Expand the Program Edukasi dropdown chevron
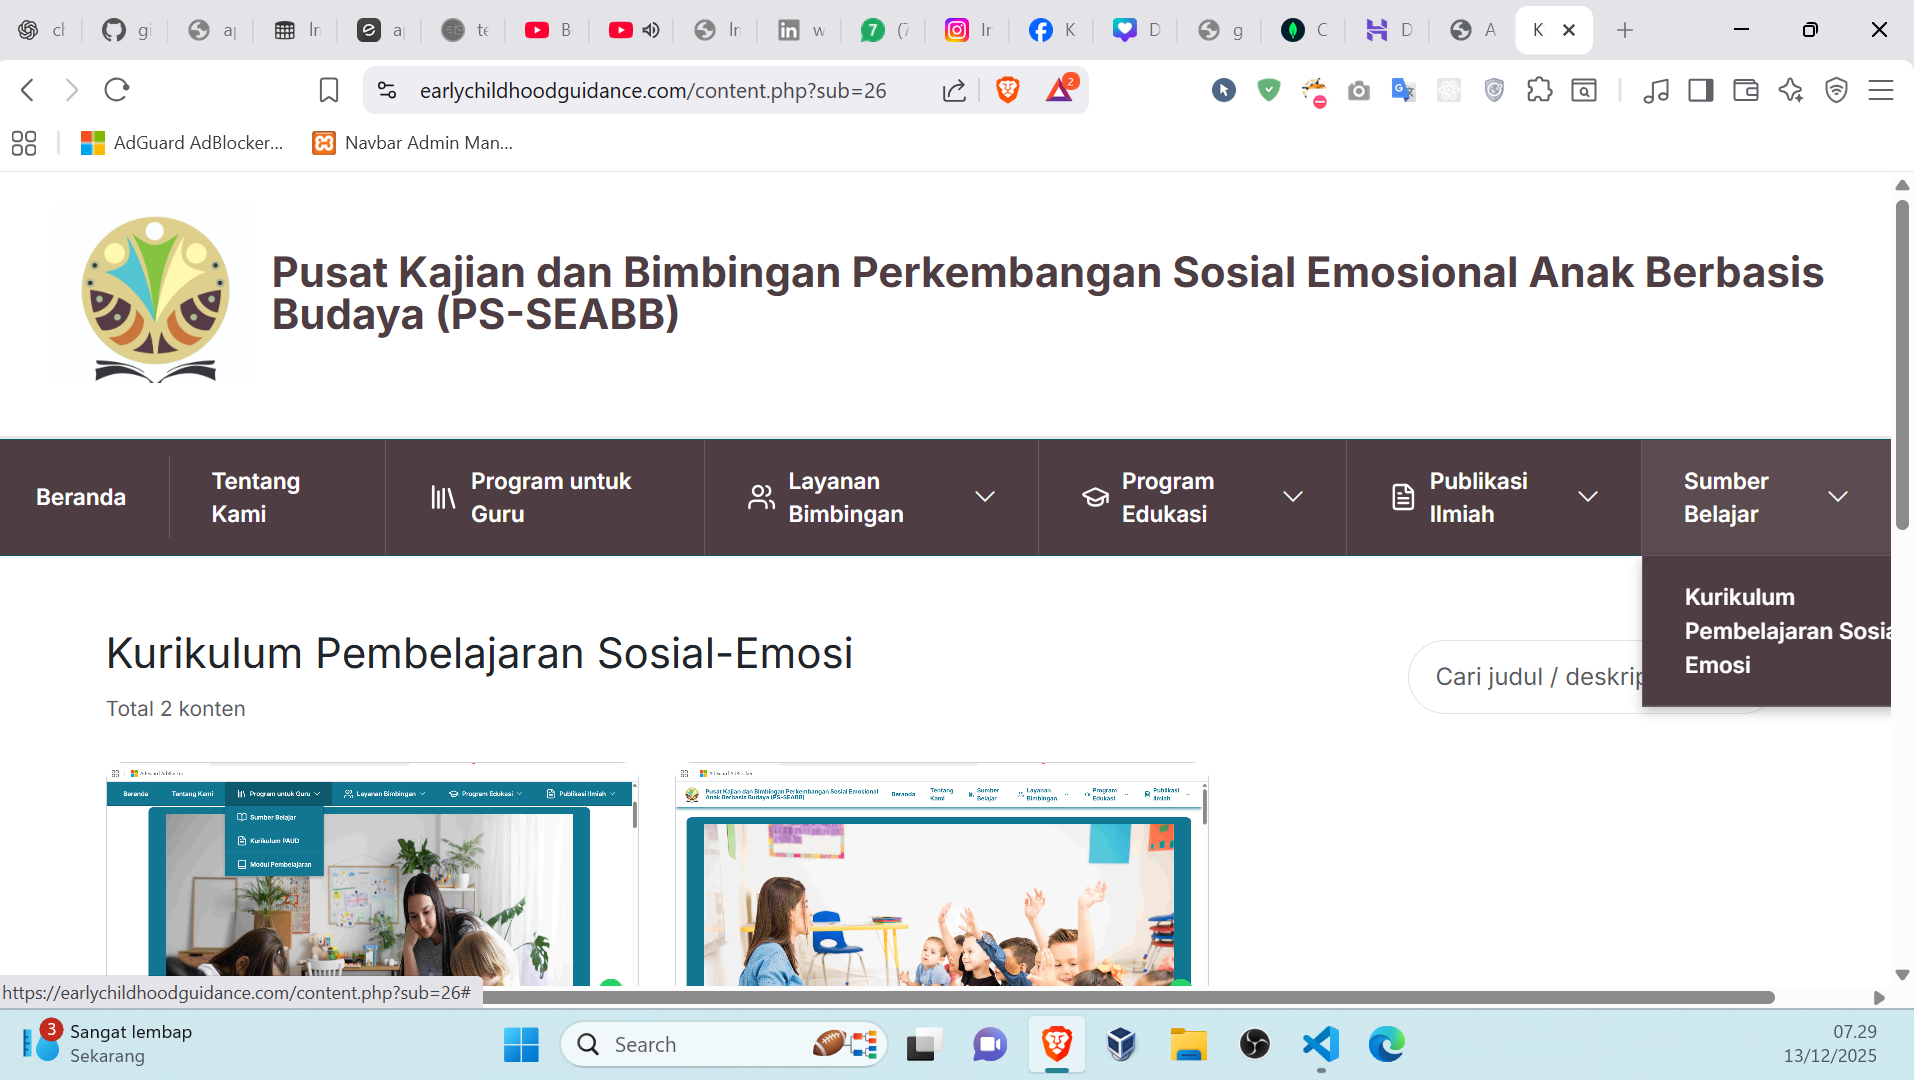 point(1293,497)
